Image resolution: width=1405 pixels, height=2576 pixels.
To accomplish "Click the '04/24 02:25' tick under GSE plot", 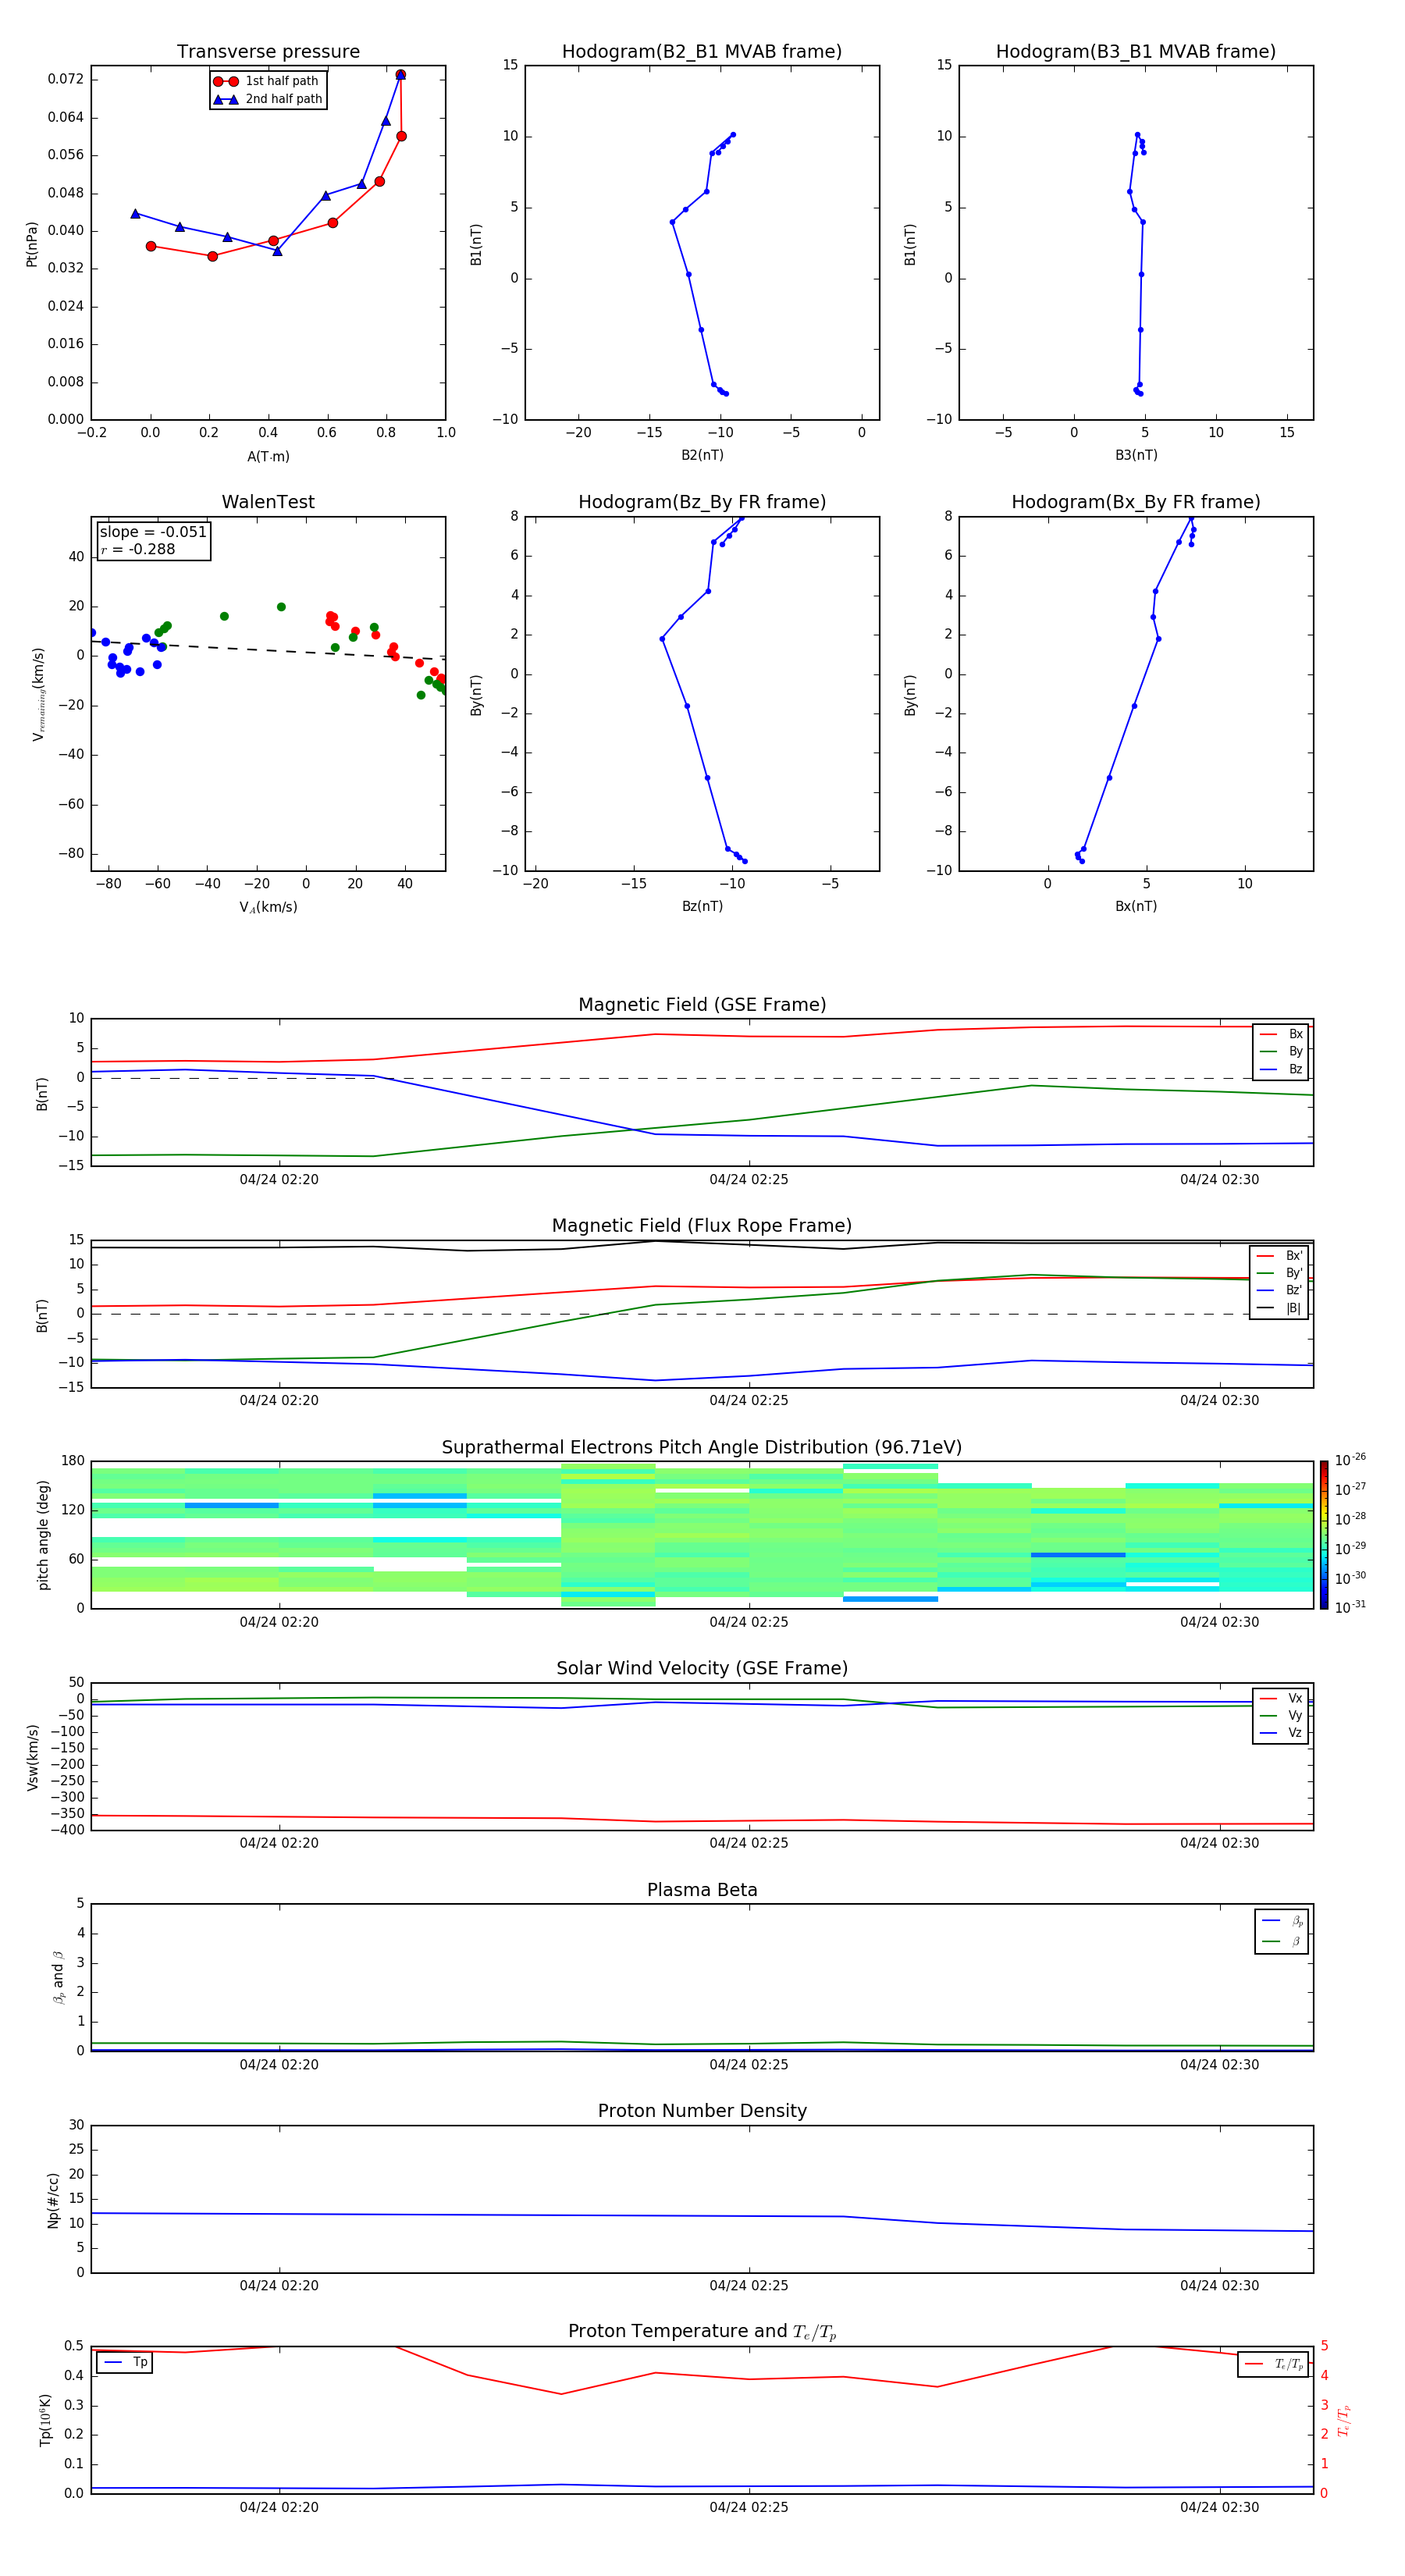I will (x=749, y=1180).
